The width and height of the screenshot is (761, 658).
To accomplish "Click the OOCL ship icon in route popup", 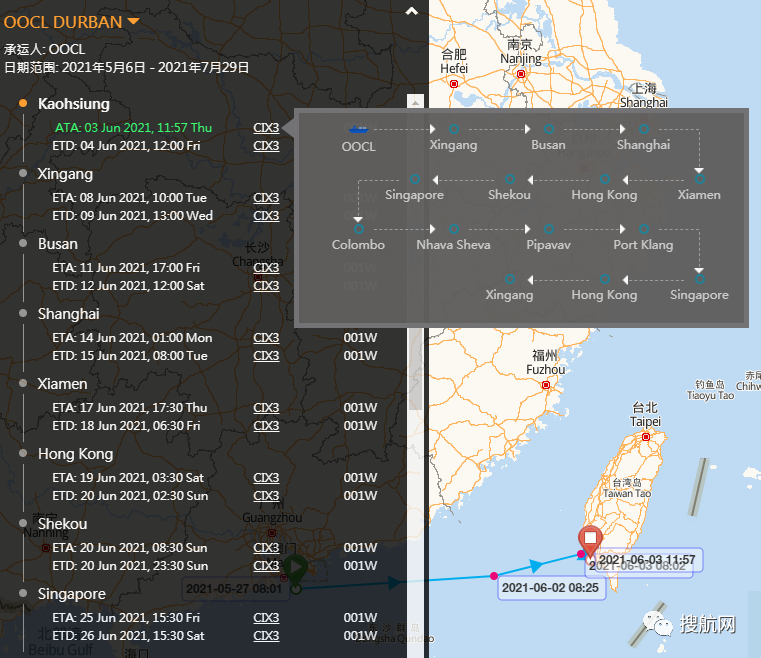I will [358, 129].
